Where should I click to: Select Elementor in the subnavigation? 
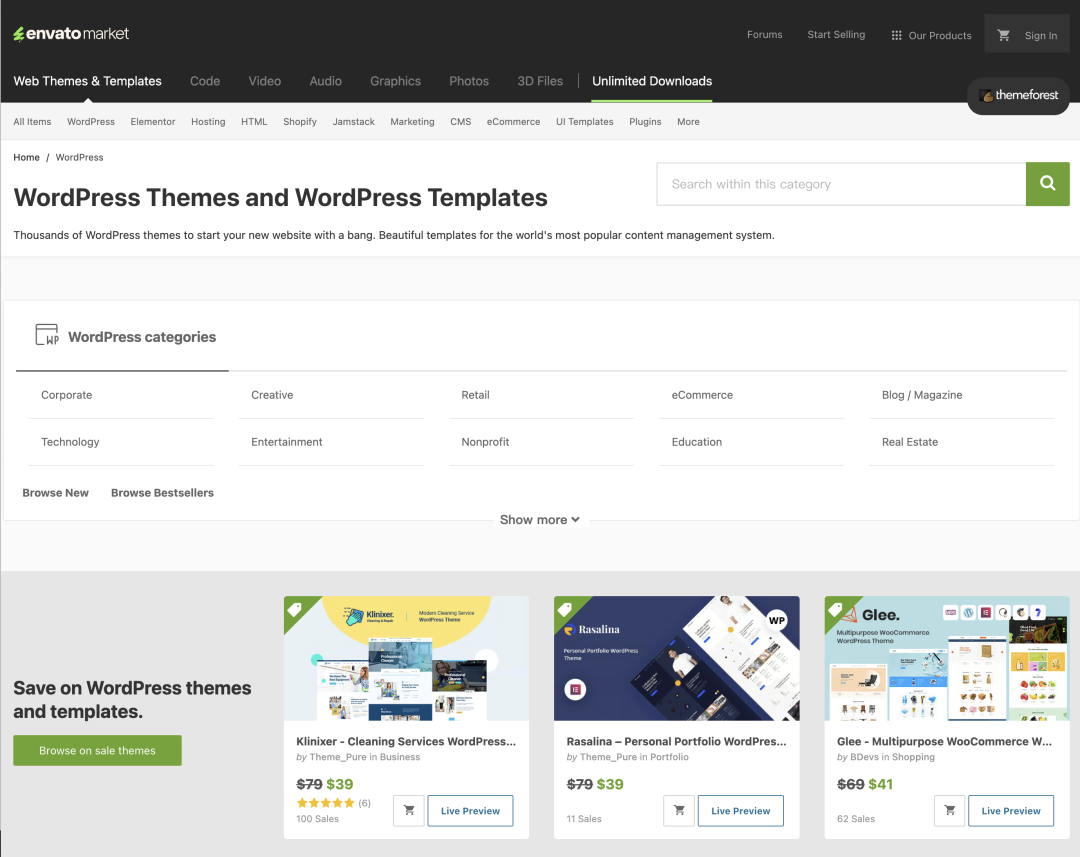(153, 122)
